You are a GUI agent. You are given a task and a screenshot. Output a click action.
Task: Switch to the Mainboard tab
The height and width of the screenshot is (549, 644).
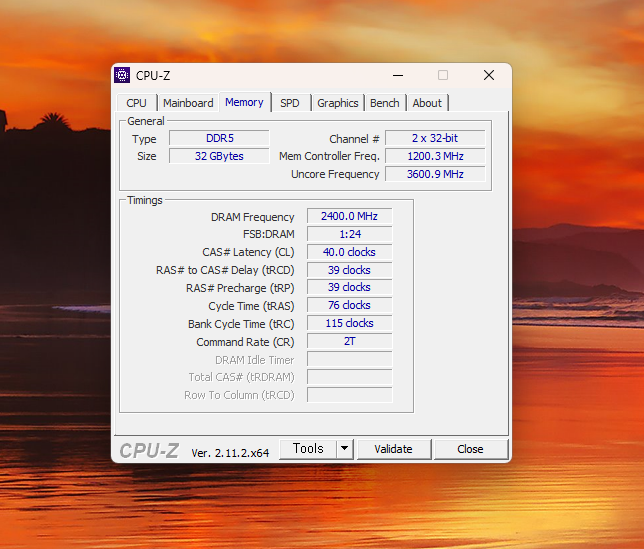pos(188,103)
